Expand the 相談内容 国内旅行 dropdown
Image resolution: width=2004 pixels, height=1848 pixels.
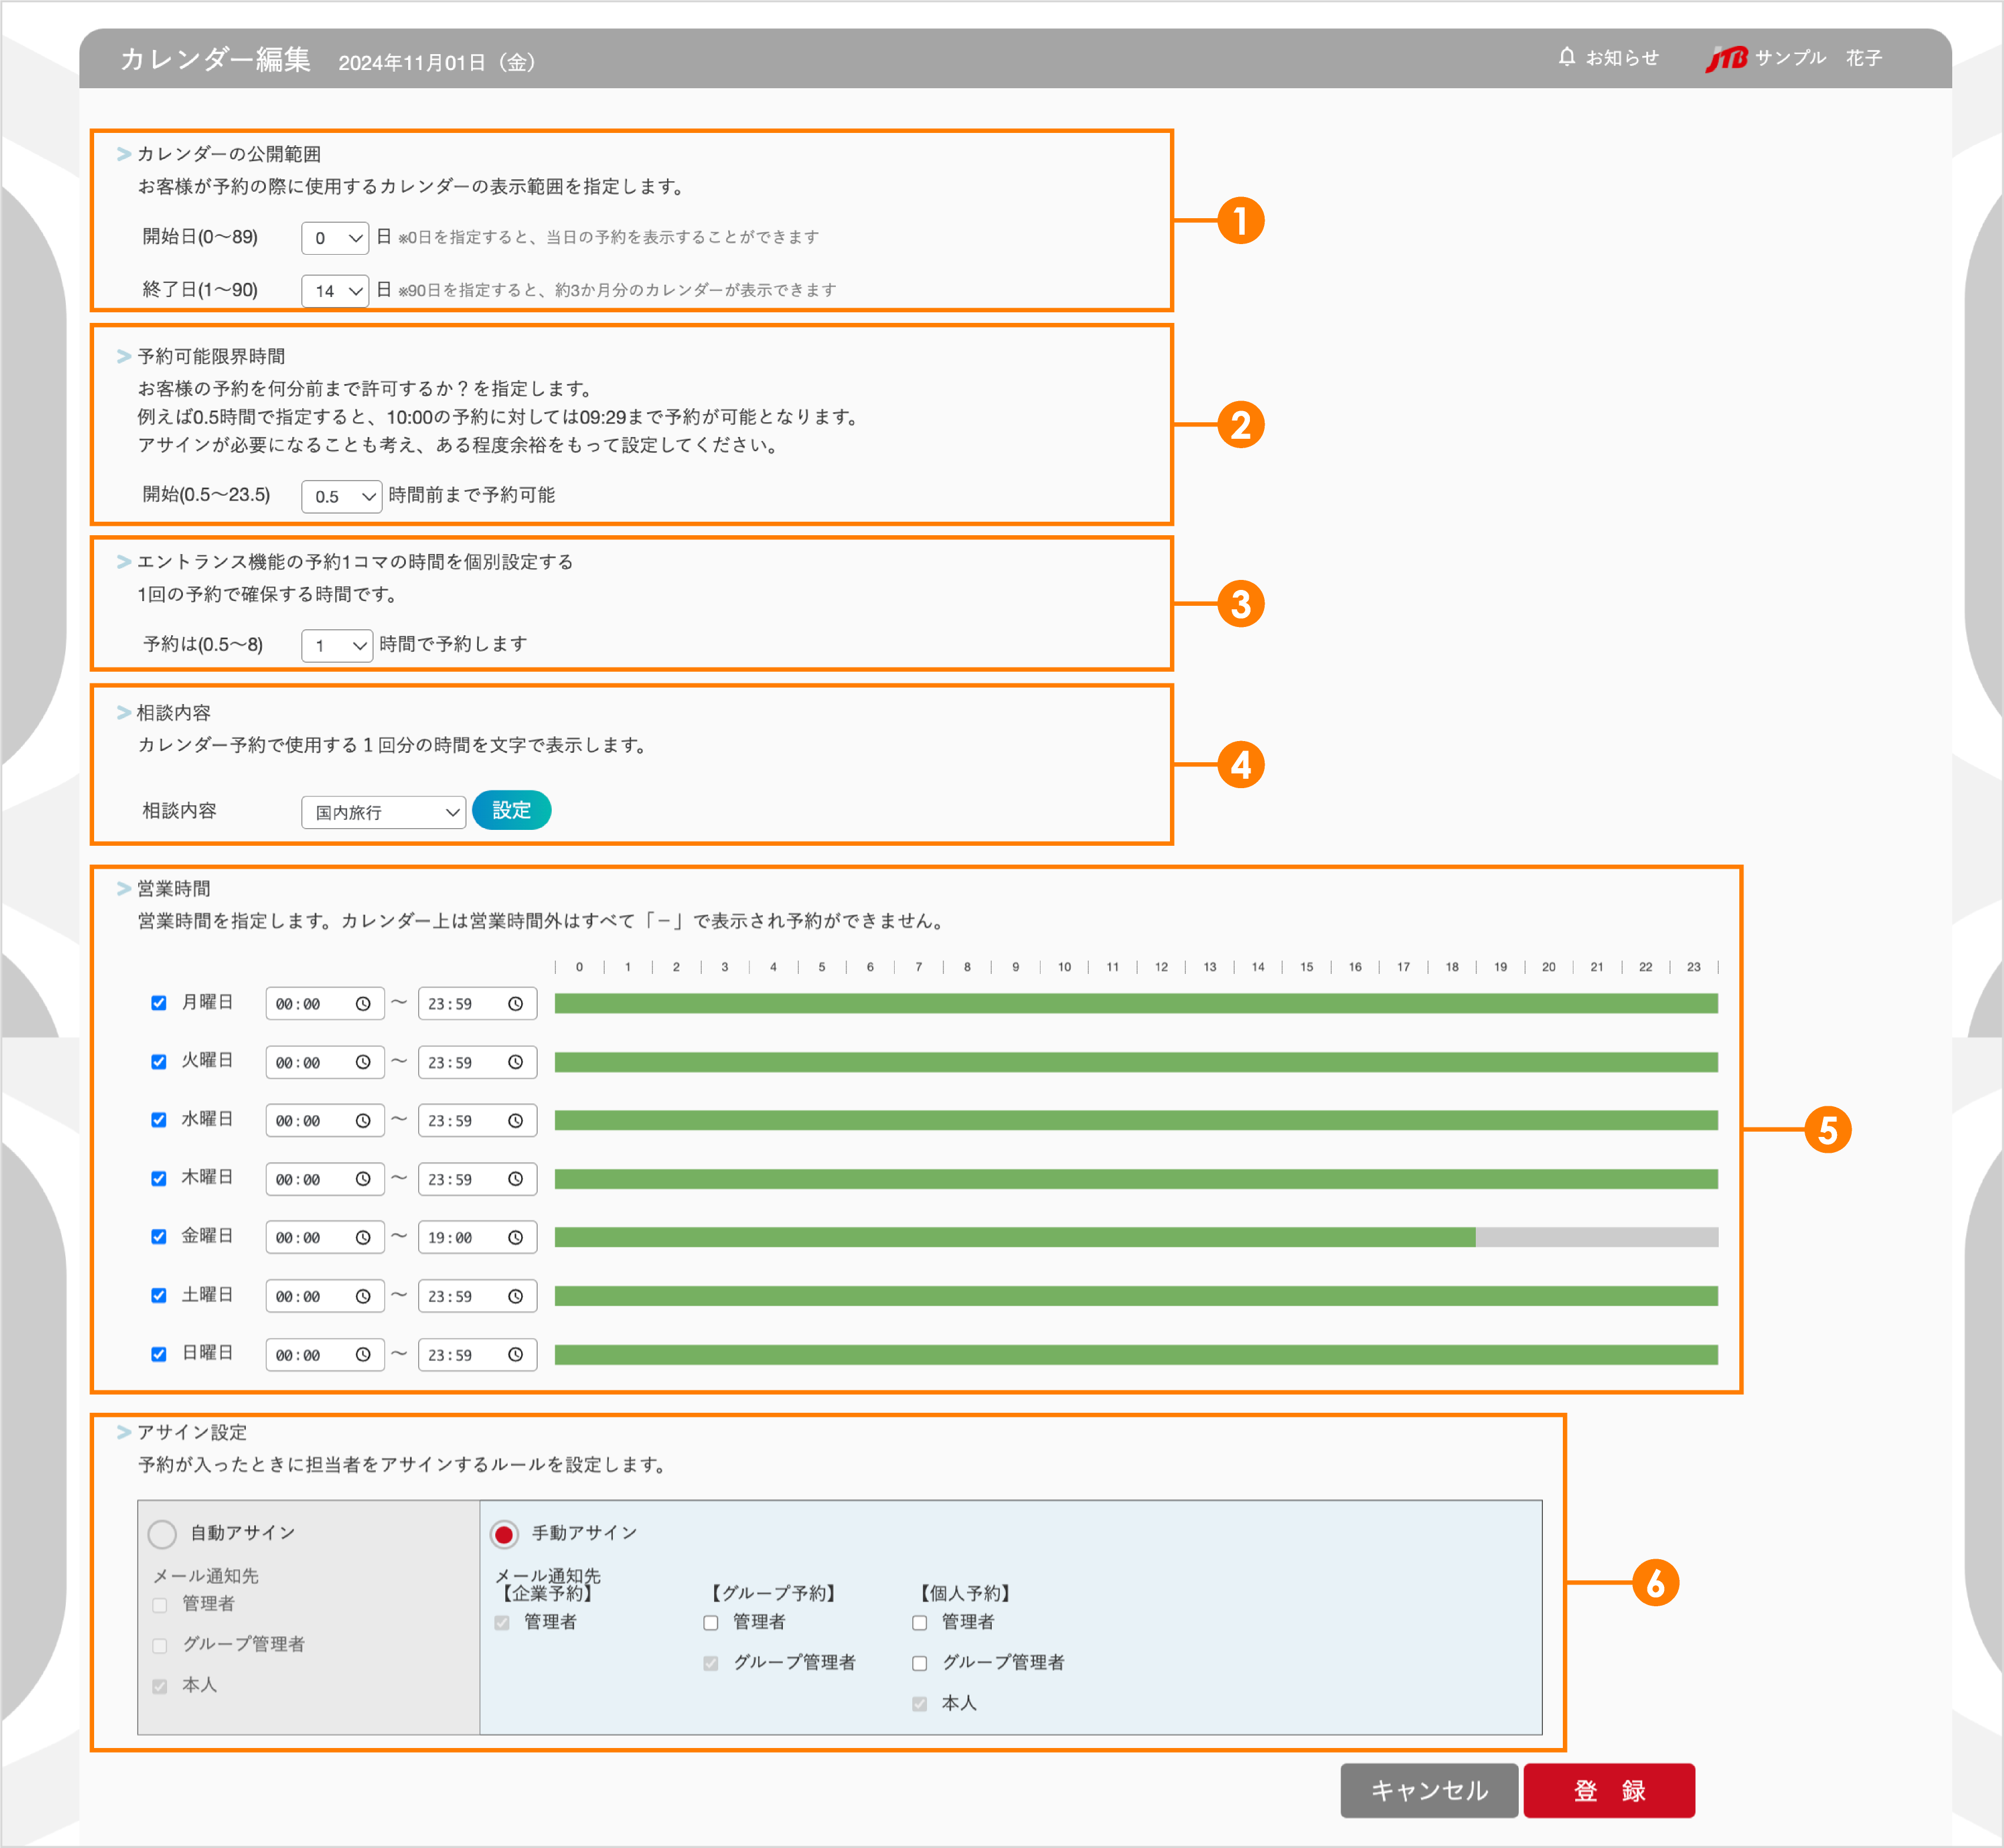point(384,812)
